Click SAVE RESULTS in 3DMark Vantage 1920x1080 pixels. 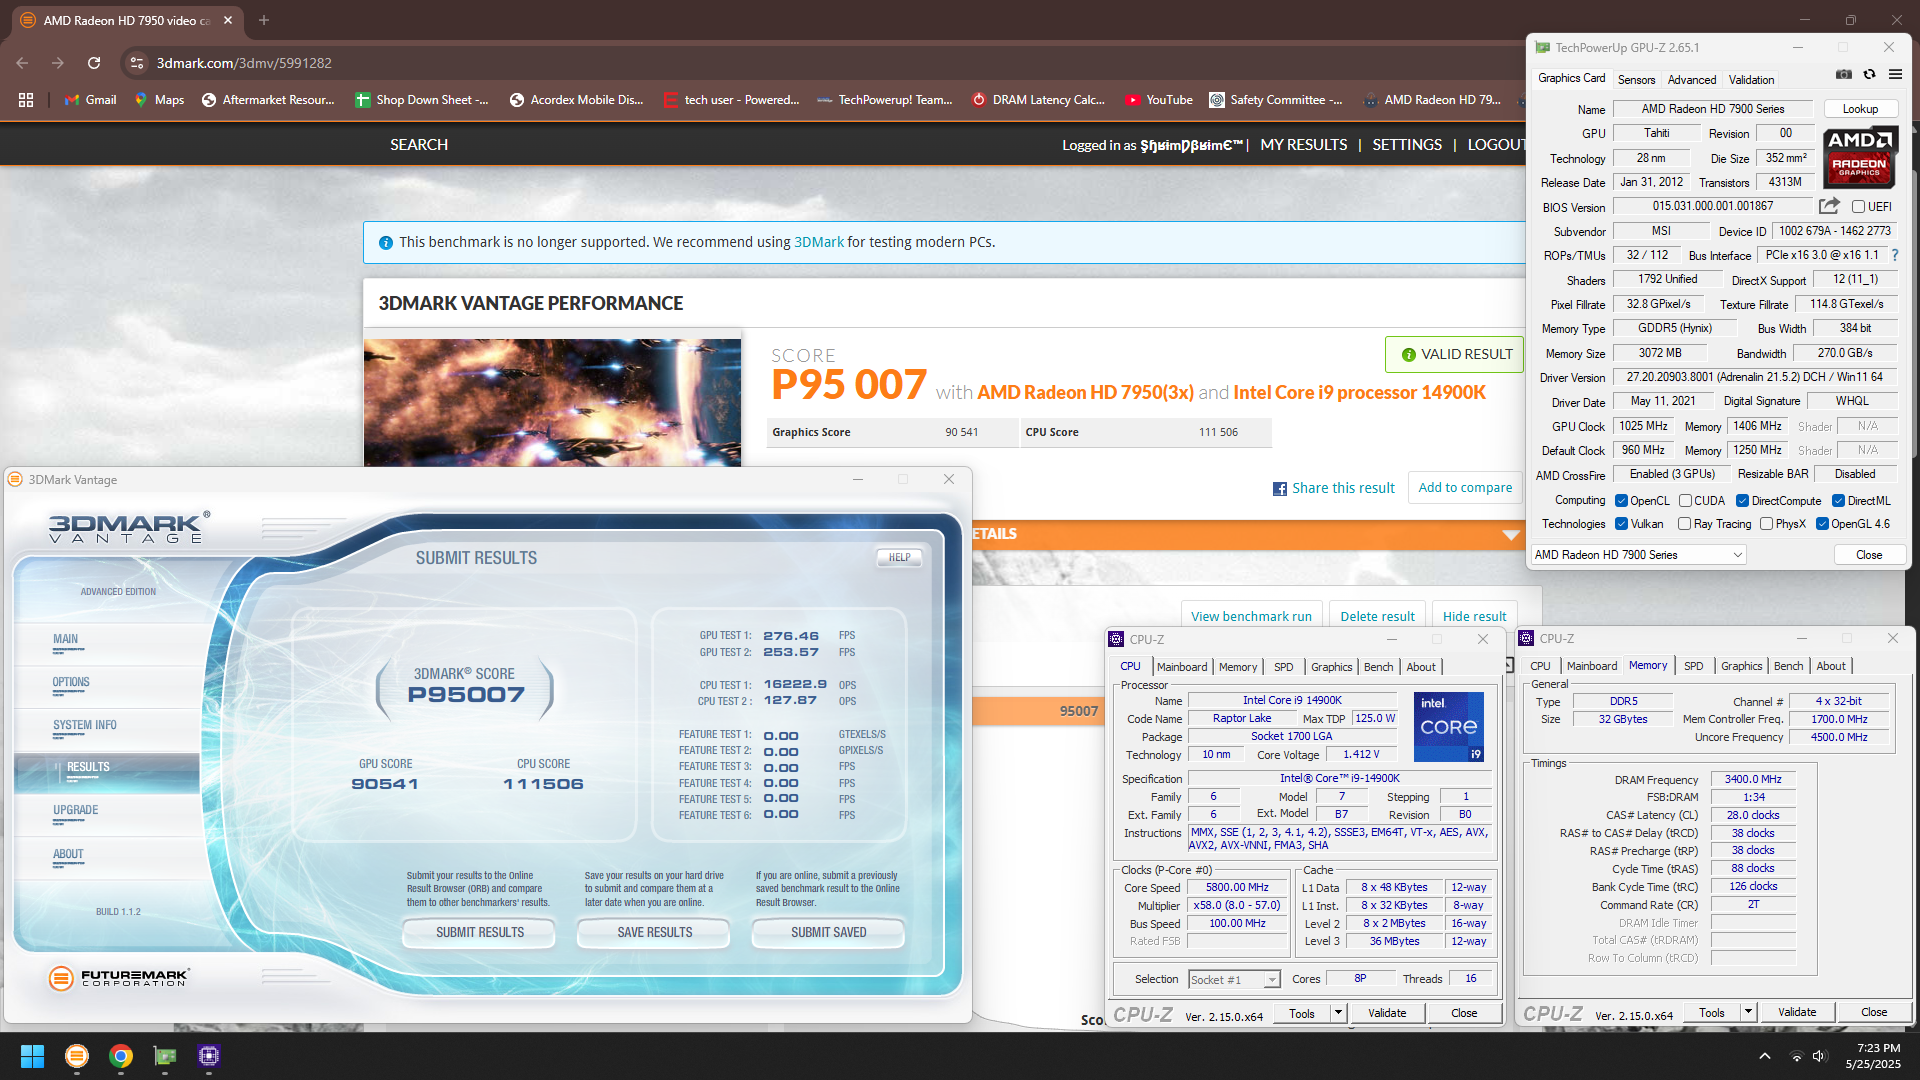(x=654, y=932)
